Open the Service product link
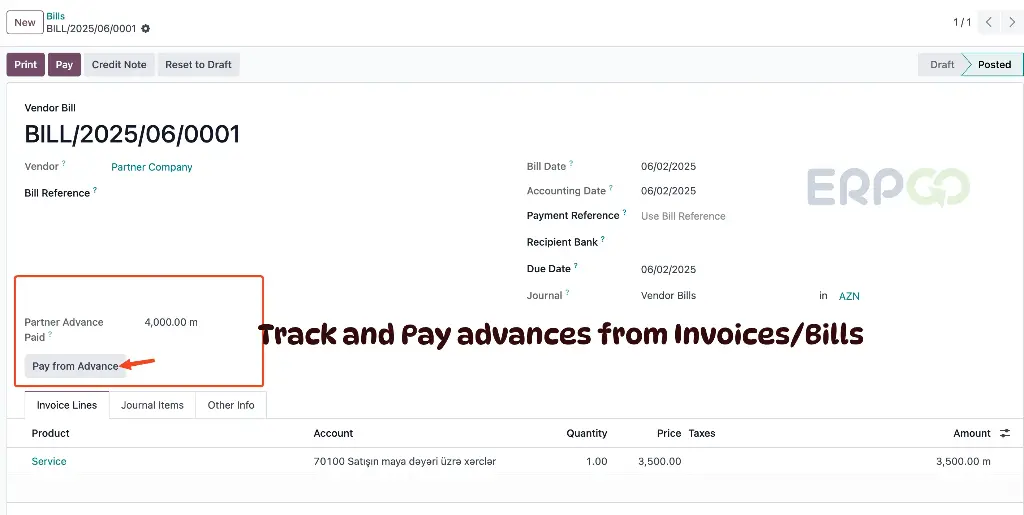 [x=49, y=461]
